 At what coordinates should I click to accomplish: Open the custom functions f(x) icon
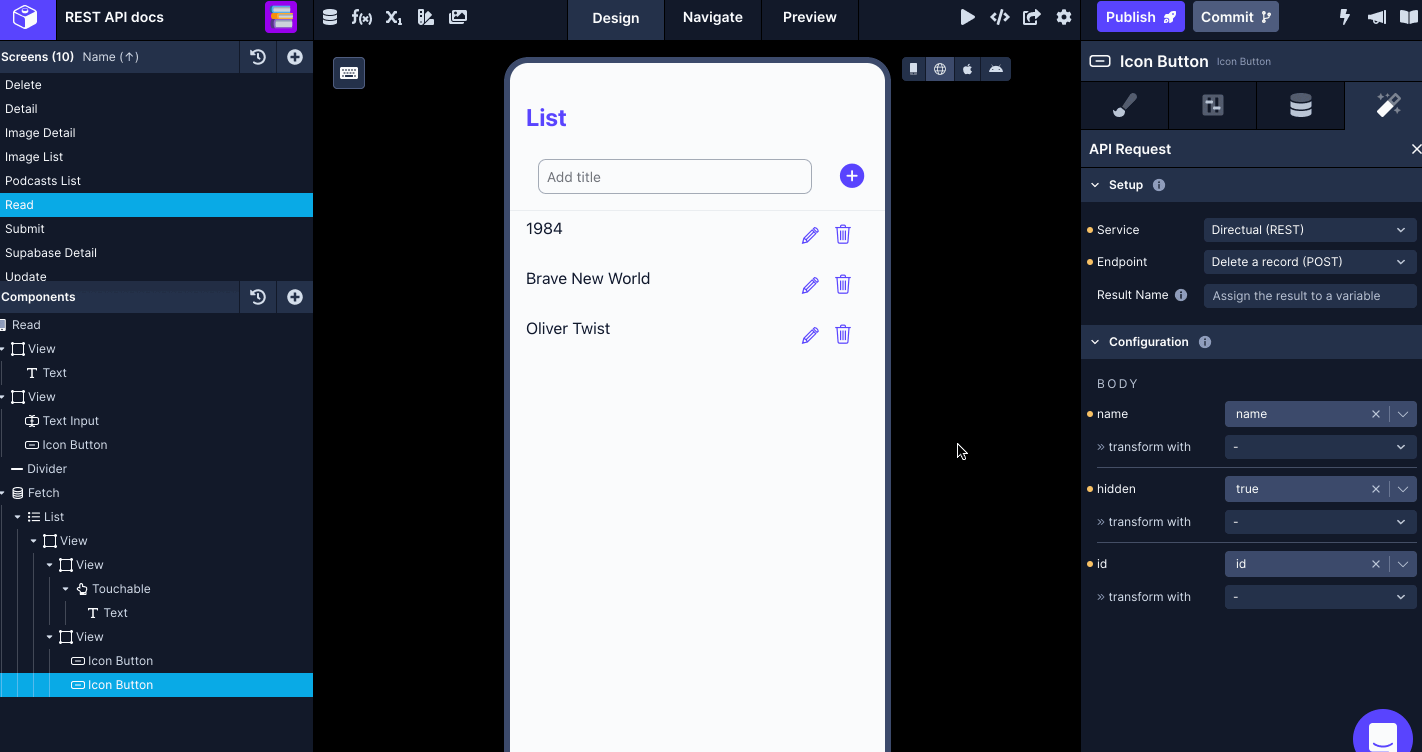click(362, 17)
